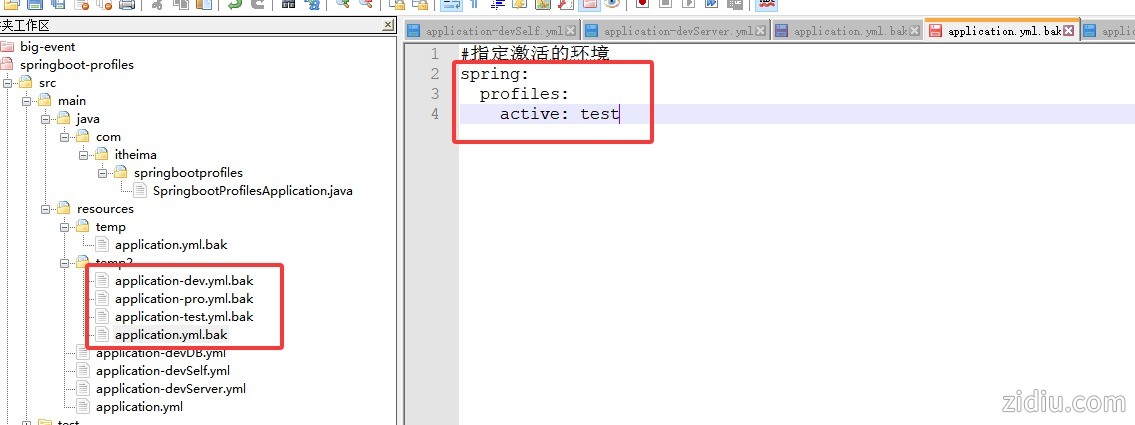Start macro recording with the red circle icon
The image size is (1135, 425).
click(642, 4)
